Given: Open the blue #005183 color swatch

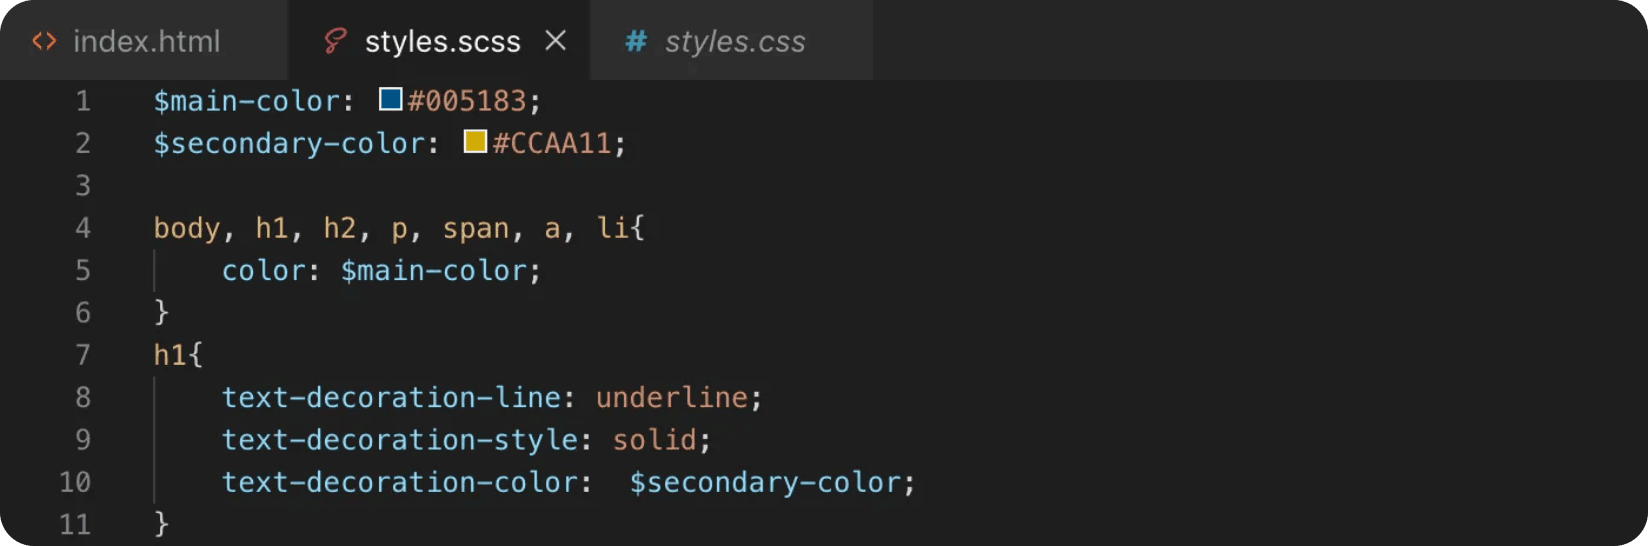Looking at the screenshot, I should click(391, 99).
